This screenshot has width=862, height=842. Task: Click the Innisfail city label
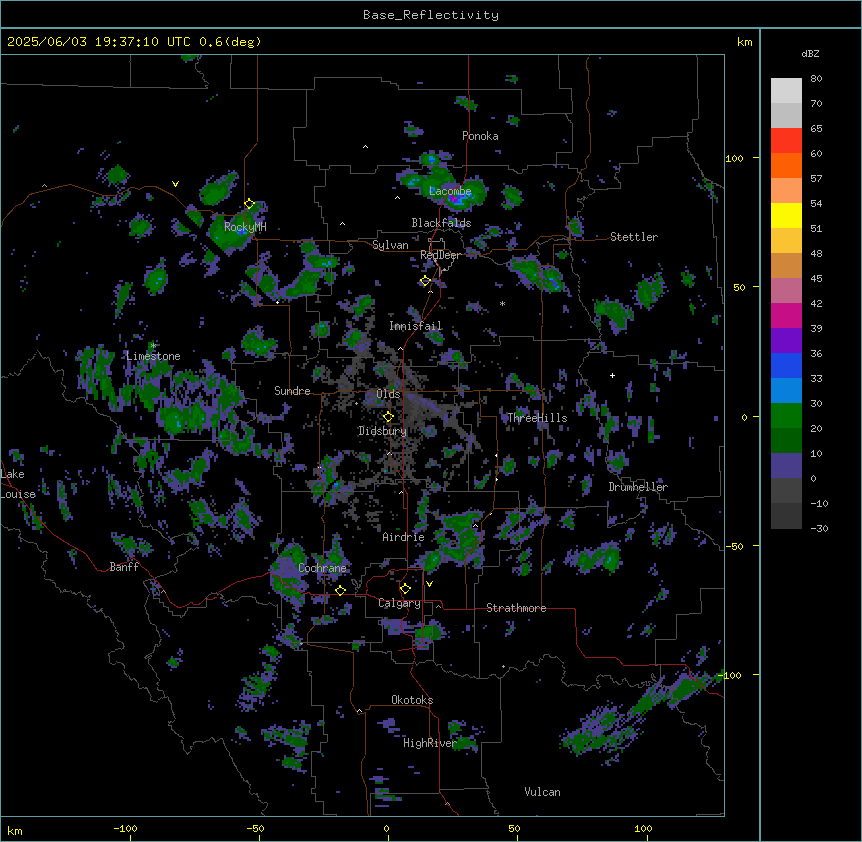(x=416, y=326)
